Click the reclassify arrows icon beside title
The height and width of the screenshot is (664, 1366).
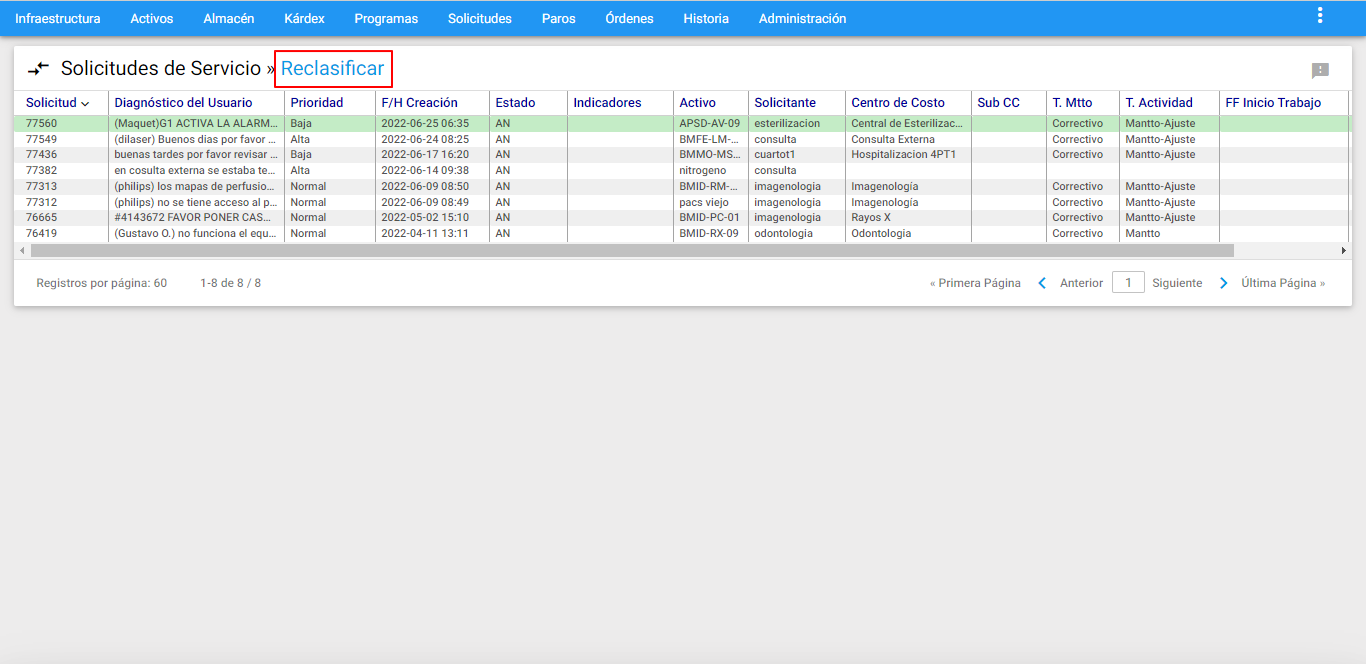click(x=38, y=69)
